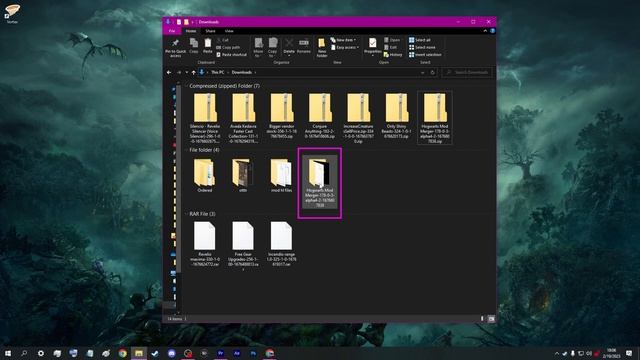
Task: Click Paste shortcut in the ribbon
Action: 231,55
